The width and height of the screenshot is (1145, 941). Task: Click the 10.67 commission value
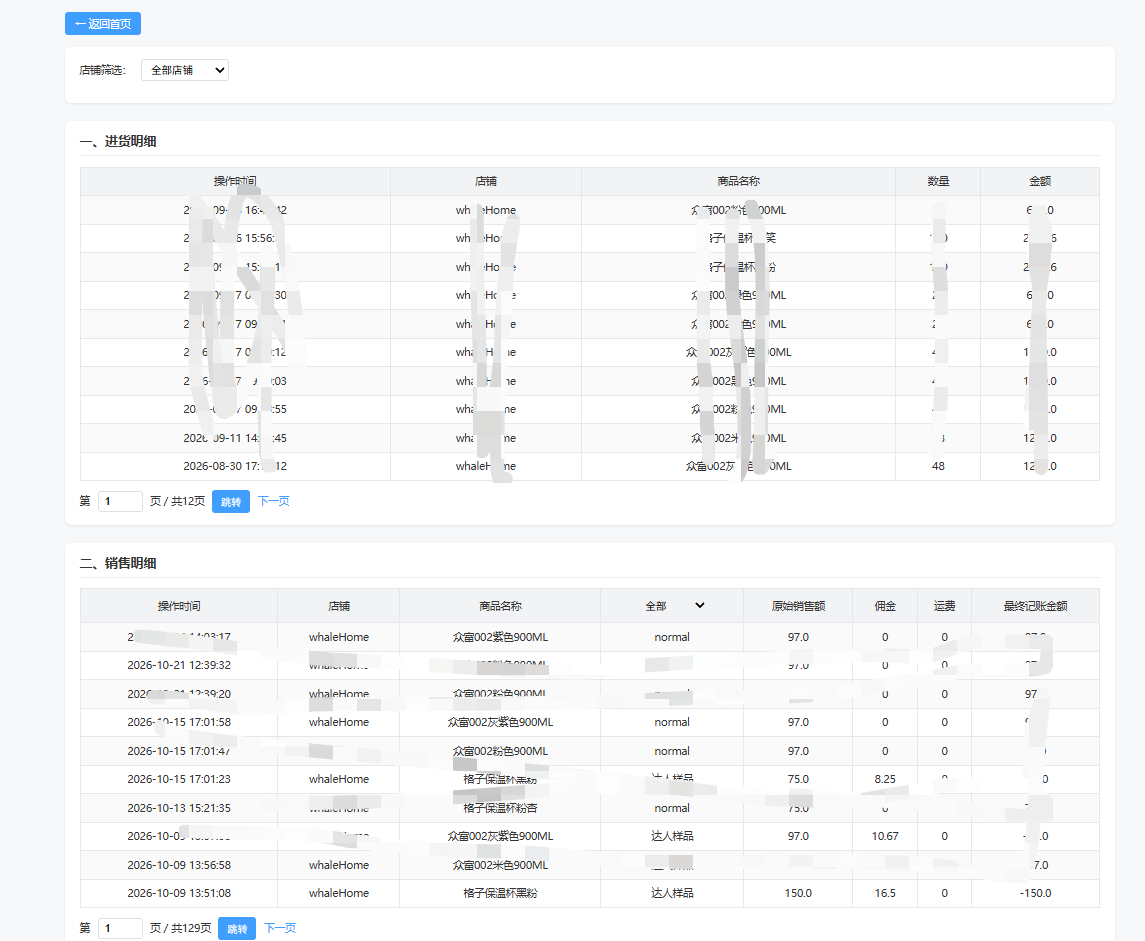point(885,837)
